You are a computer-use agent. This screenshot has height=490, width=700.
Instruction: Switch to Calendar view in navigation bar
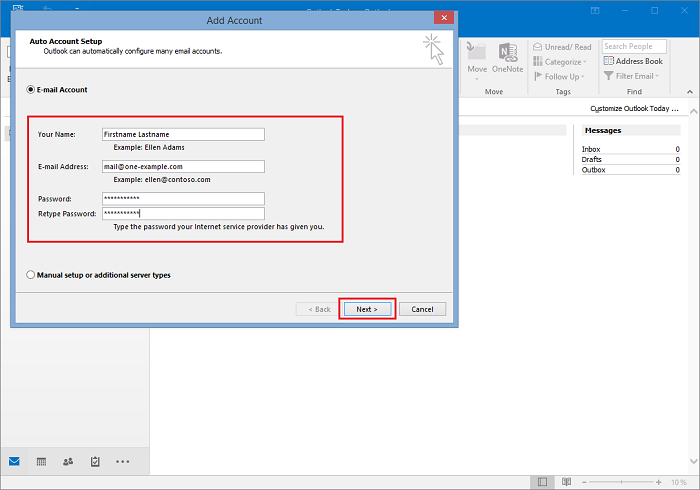coord(41,461)
